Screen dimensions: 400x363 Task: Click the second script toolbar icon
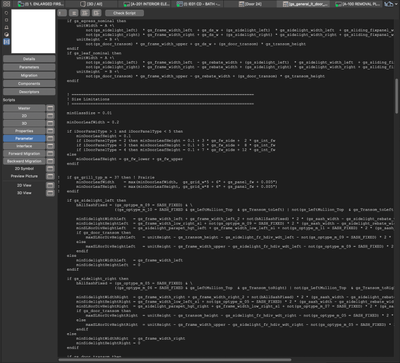click(73, 13)
